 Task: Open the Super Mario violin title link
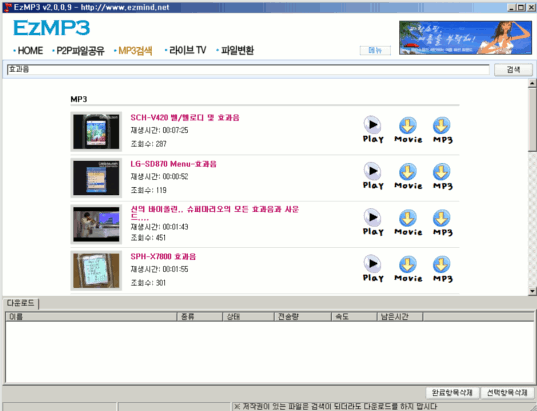214,213
